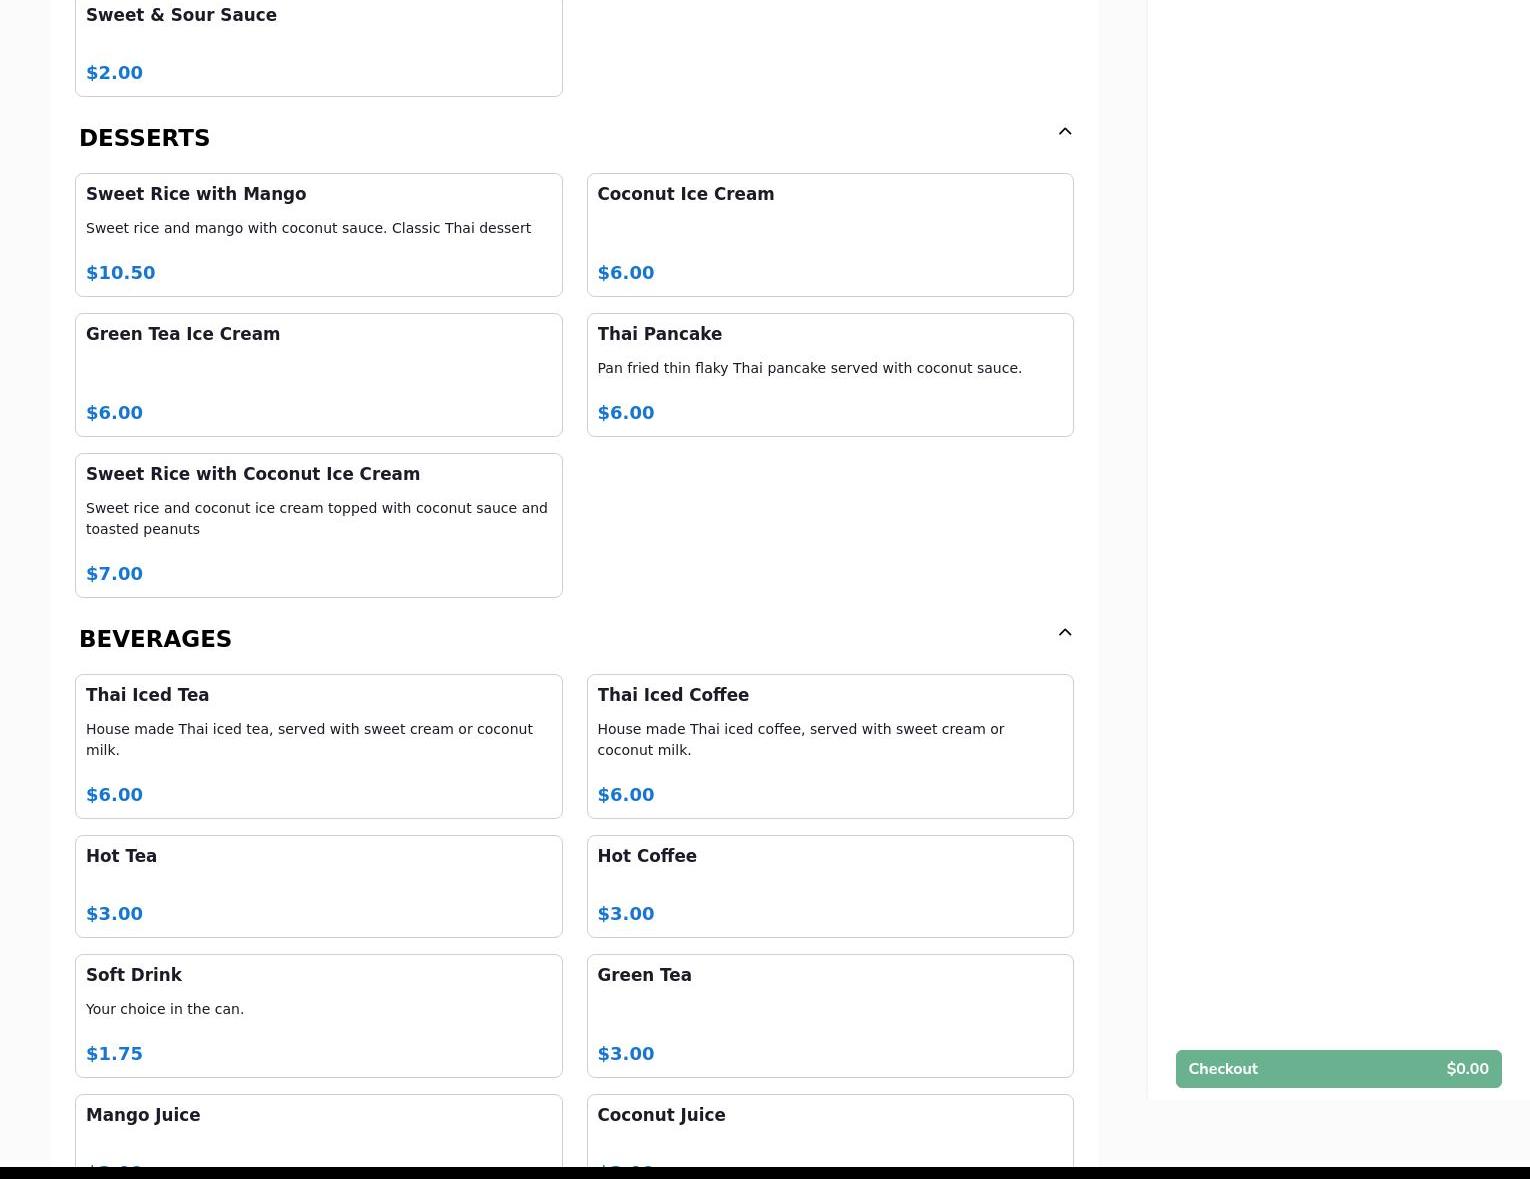Viewport: 1530px width, 1179px height.
Task: Click the BEVERAGES section heading
Action: tap(155, 639)
